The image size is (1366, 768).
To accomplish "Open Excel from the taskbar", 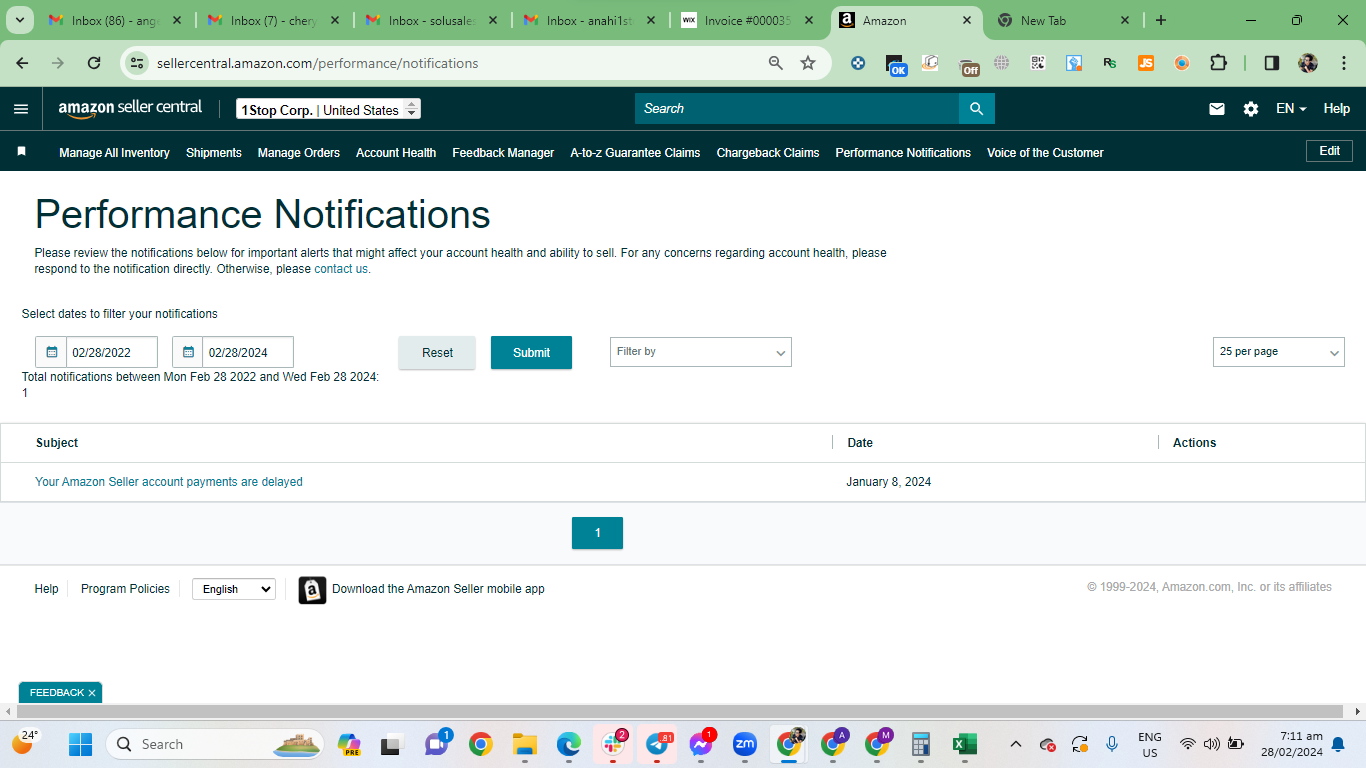I will [965, 744].
